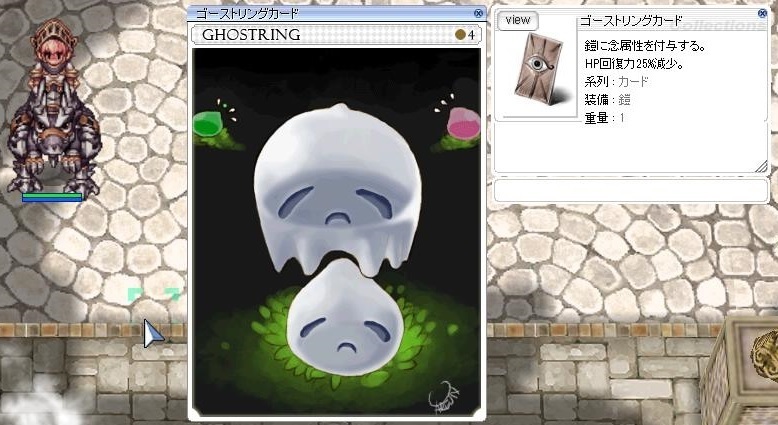Click the resize grip of the description window

(x=761, y=167)
